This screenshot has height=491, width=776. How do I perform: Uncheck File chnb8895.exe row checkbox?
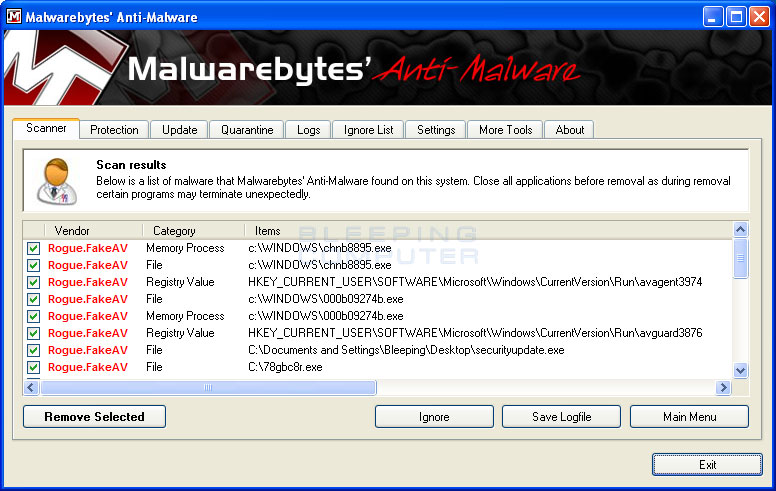[33, 265]
